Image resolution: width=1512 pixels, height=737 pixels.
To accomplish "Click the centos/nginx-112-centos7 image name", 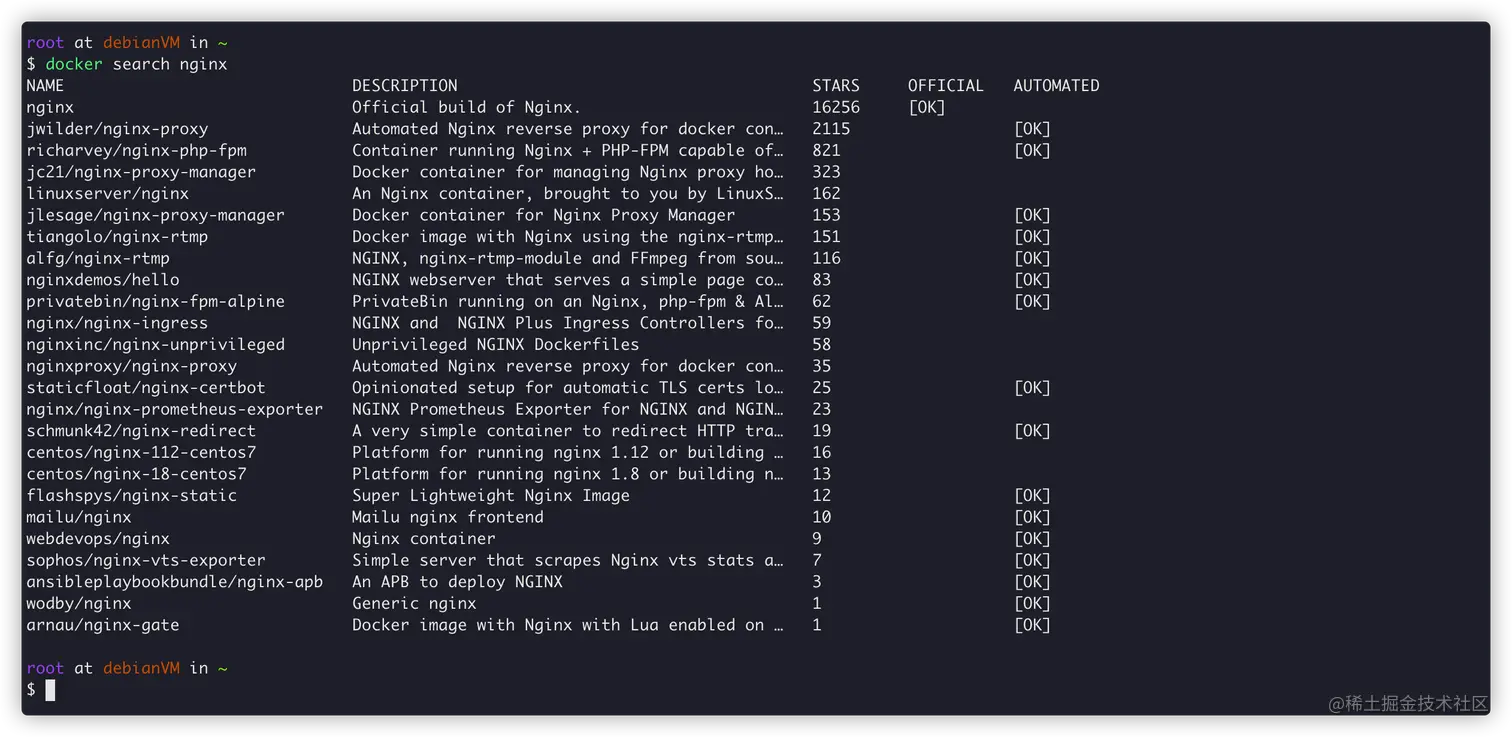I will (141, 452).
